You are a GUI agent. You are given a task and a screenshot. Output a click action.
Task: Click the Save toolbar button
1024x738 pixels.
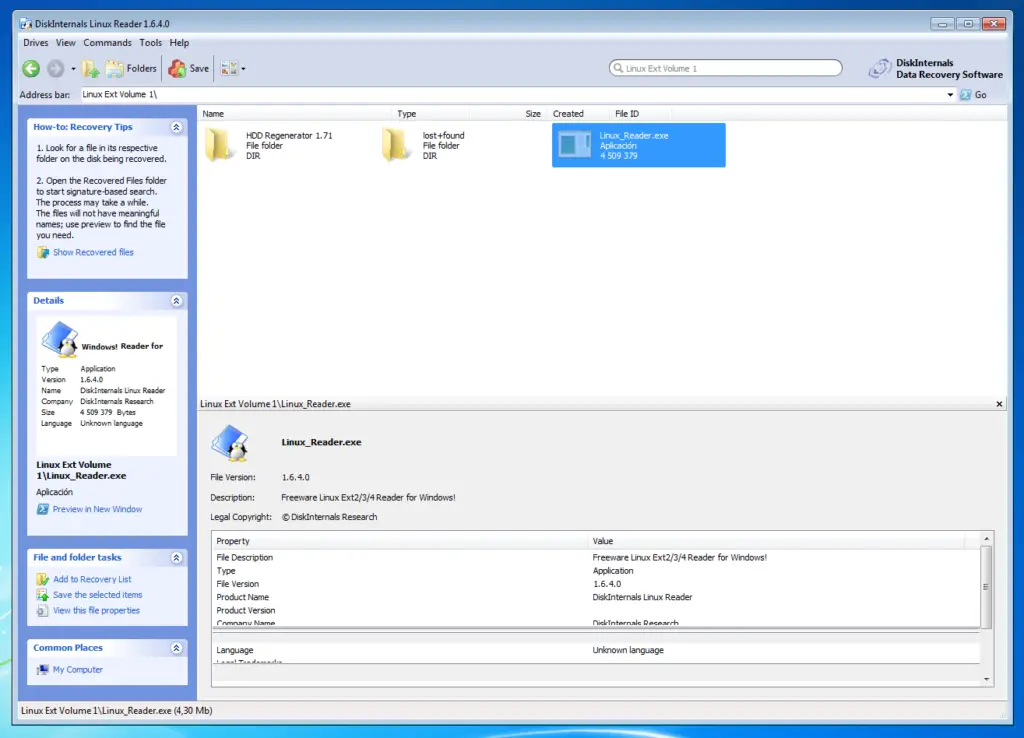(189, 69)
